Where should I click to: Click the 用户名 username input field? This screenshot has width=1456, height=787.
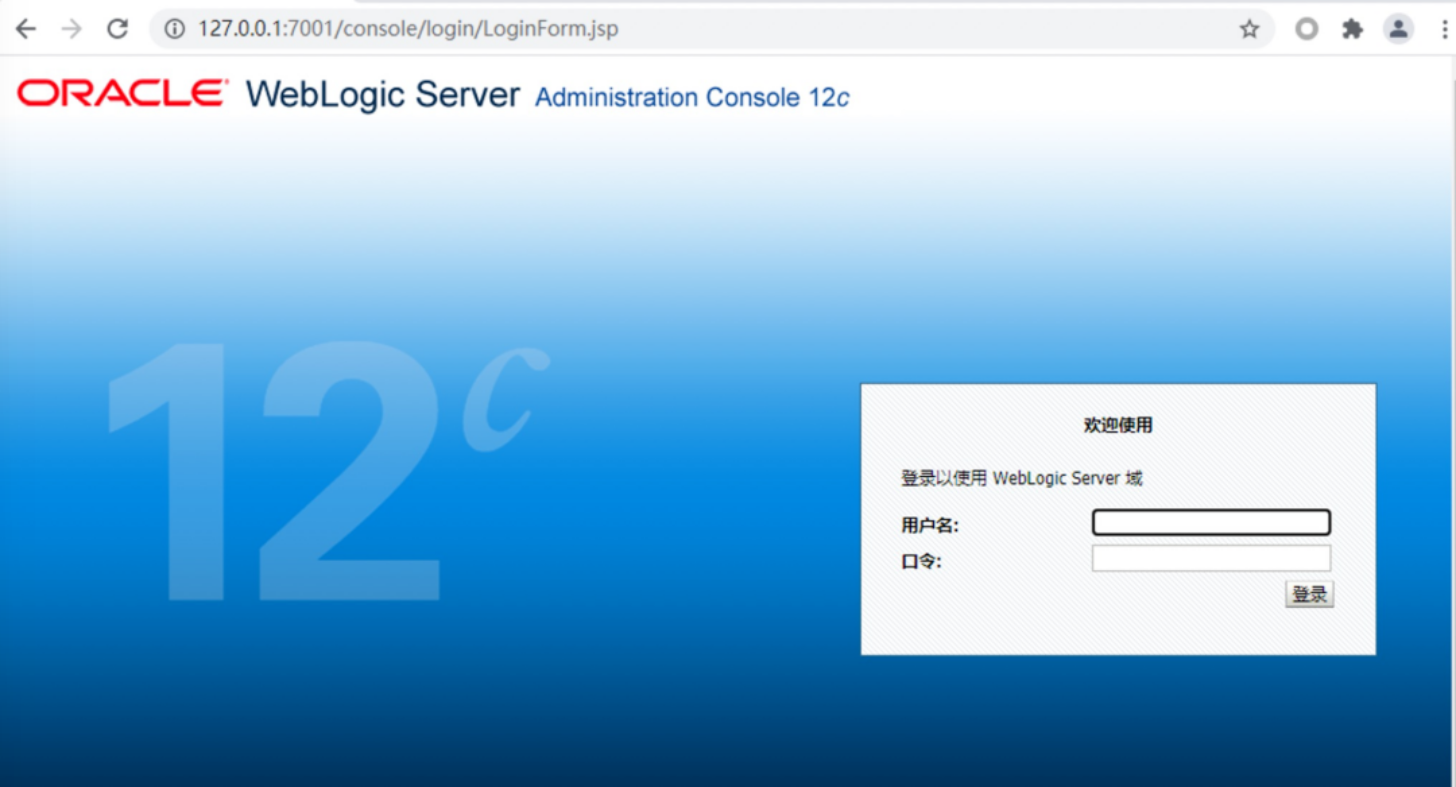click(1210, 522)
